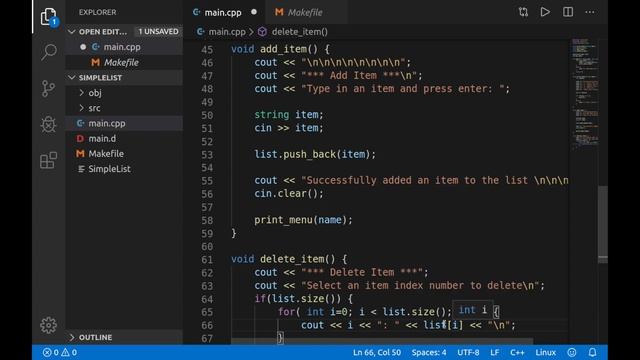Viewport: 640px width, 360px height.
Task: Click the unsaved dot on main.cpp tab
Action: pos(254,12)
